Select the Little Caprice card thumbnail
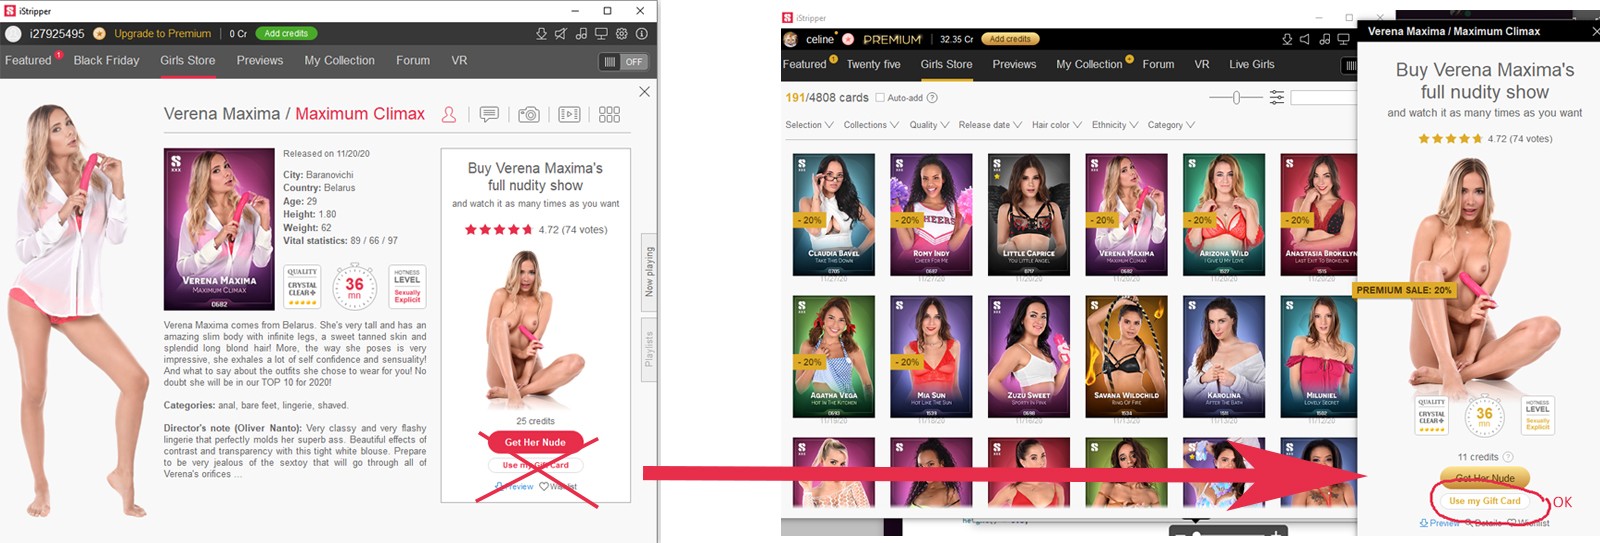Viewport: 1600px width, 543px height. pyautogui.click(x=1028, y=215)
